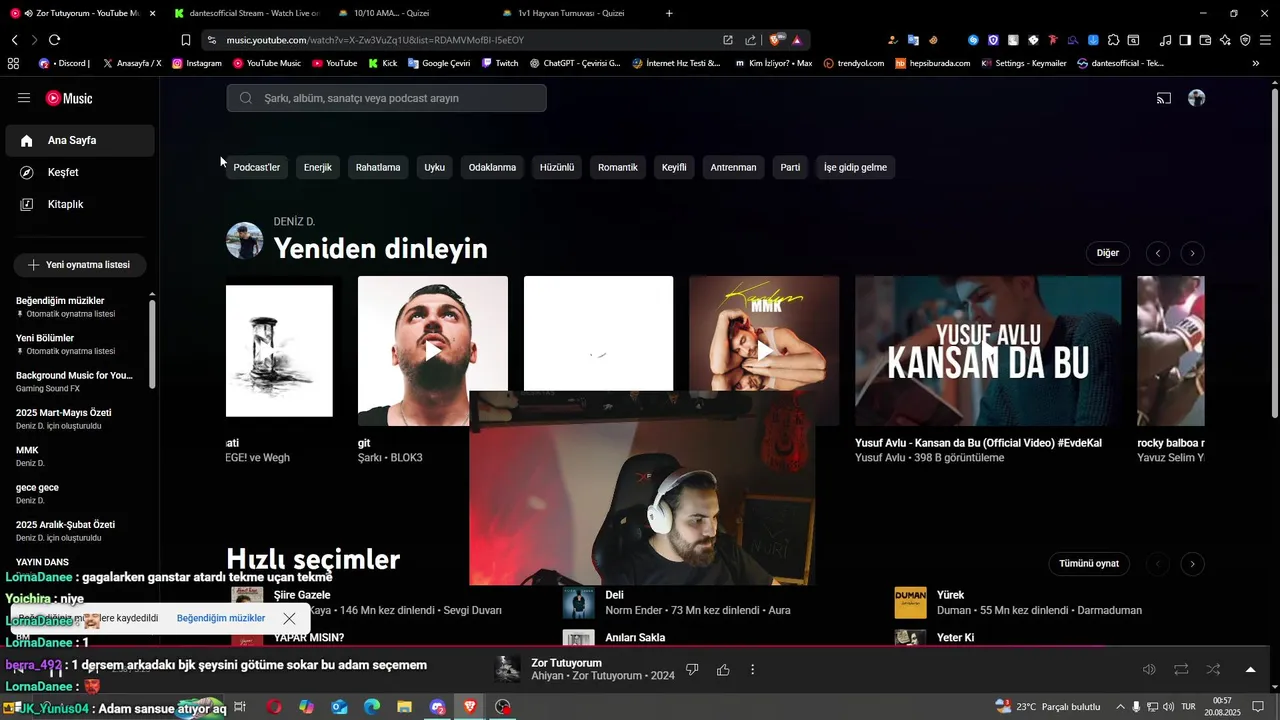Select the İşe gidip gelme chip
The height and width of the screenshot is (720, 1280).
855,167
